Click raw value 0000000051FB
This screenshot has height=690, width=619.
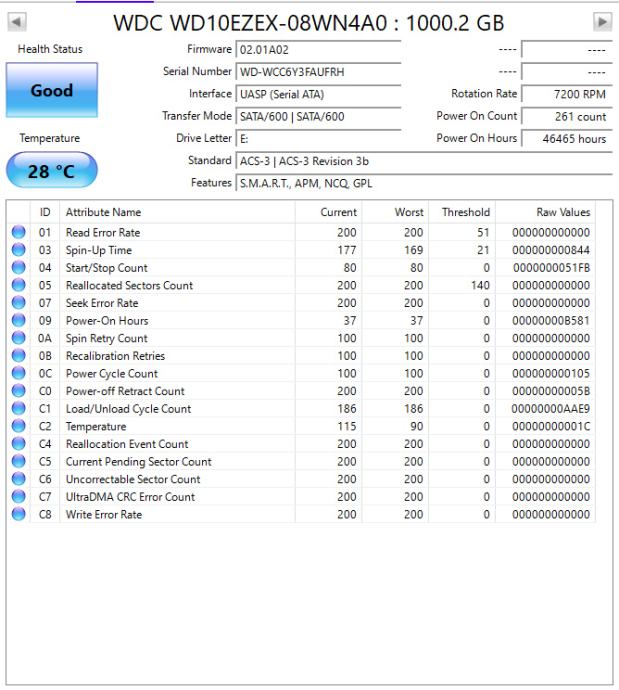[x=551, y=268]
